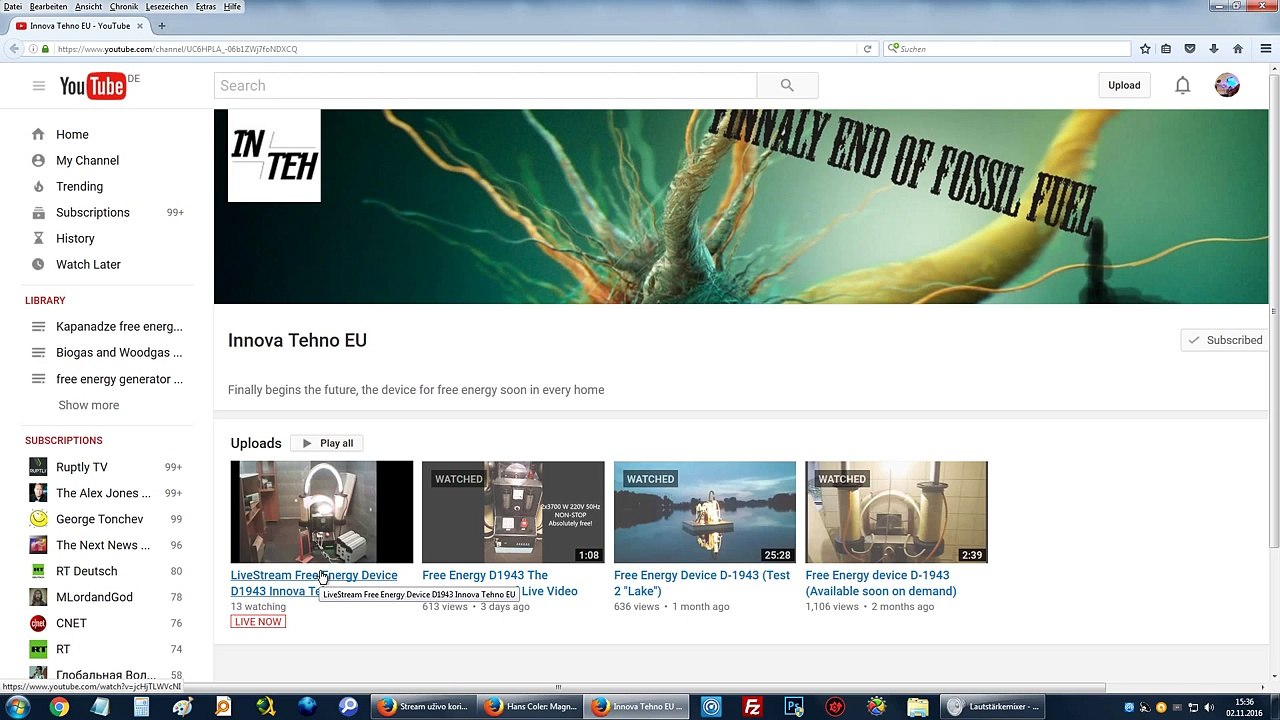Open Biogas and Woodgas playlist

[119, 352]
